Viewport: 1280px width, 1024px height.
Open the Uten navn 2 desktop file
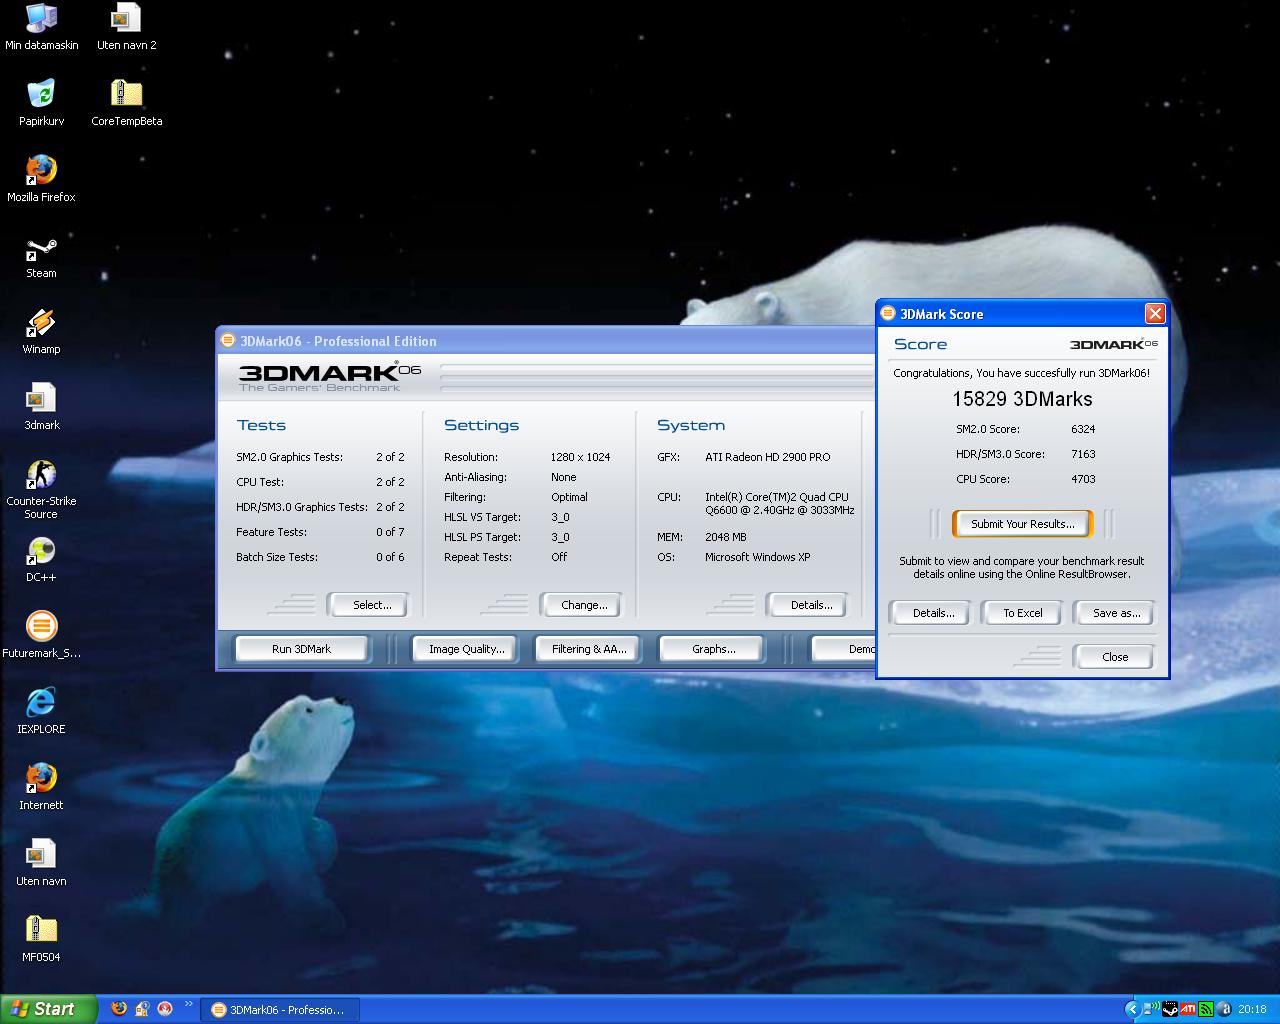coord(126,27)
